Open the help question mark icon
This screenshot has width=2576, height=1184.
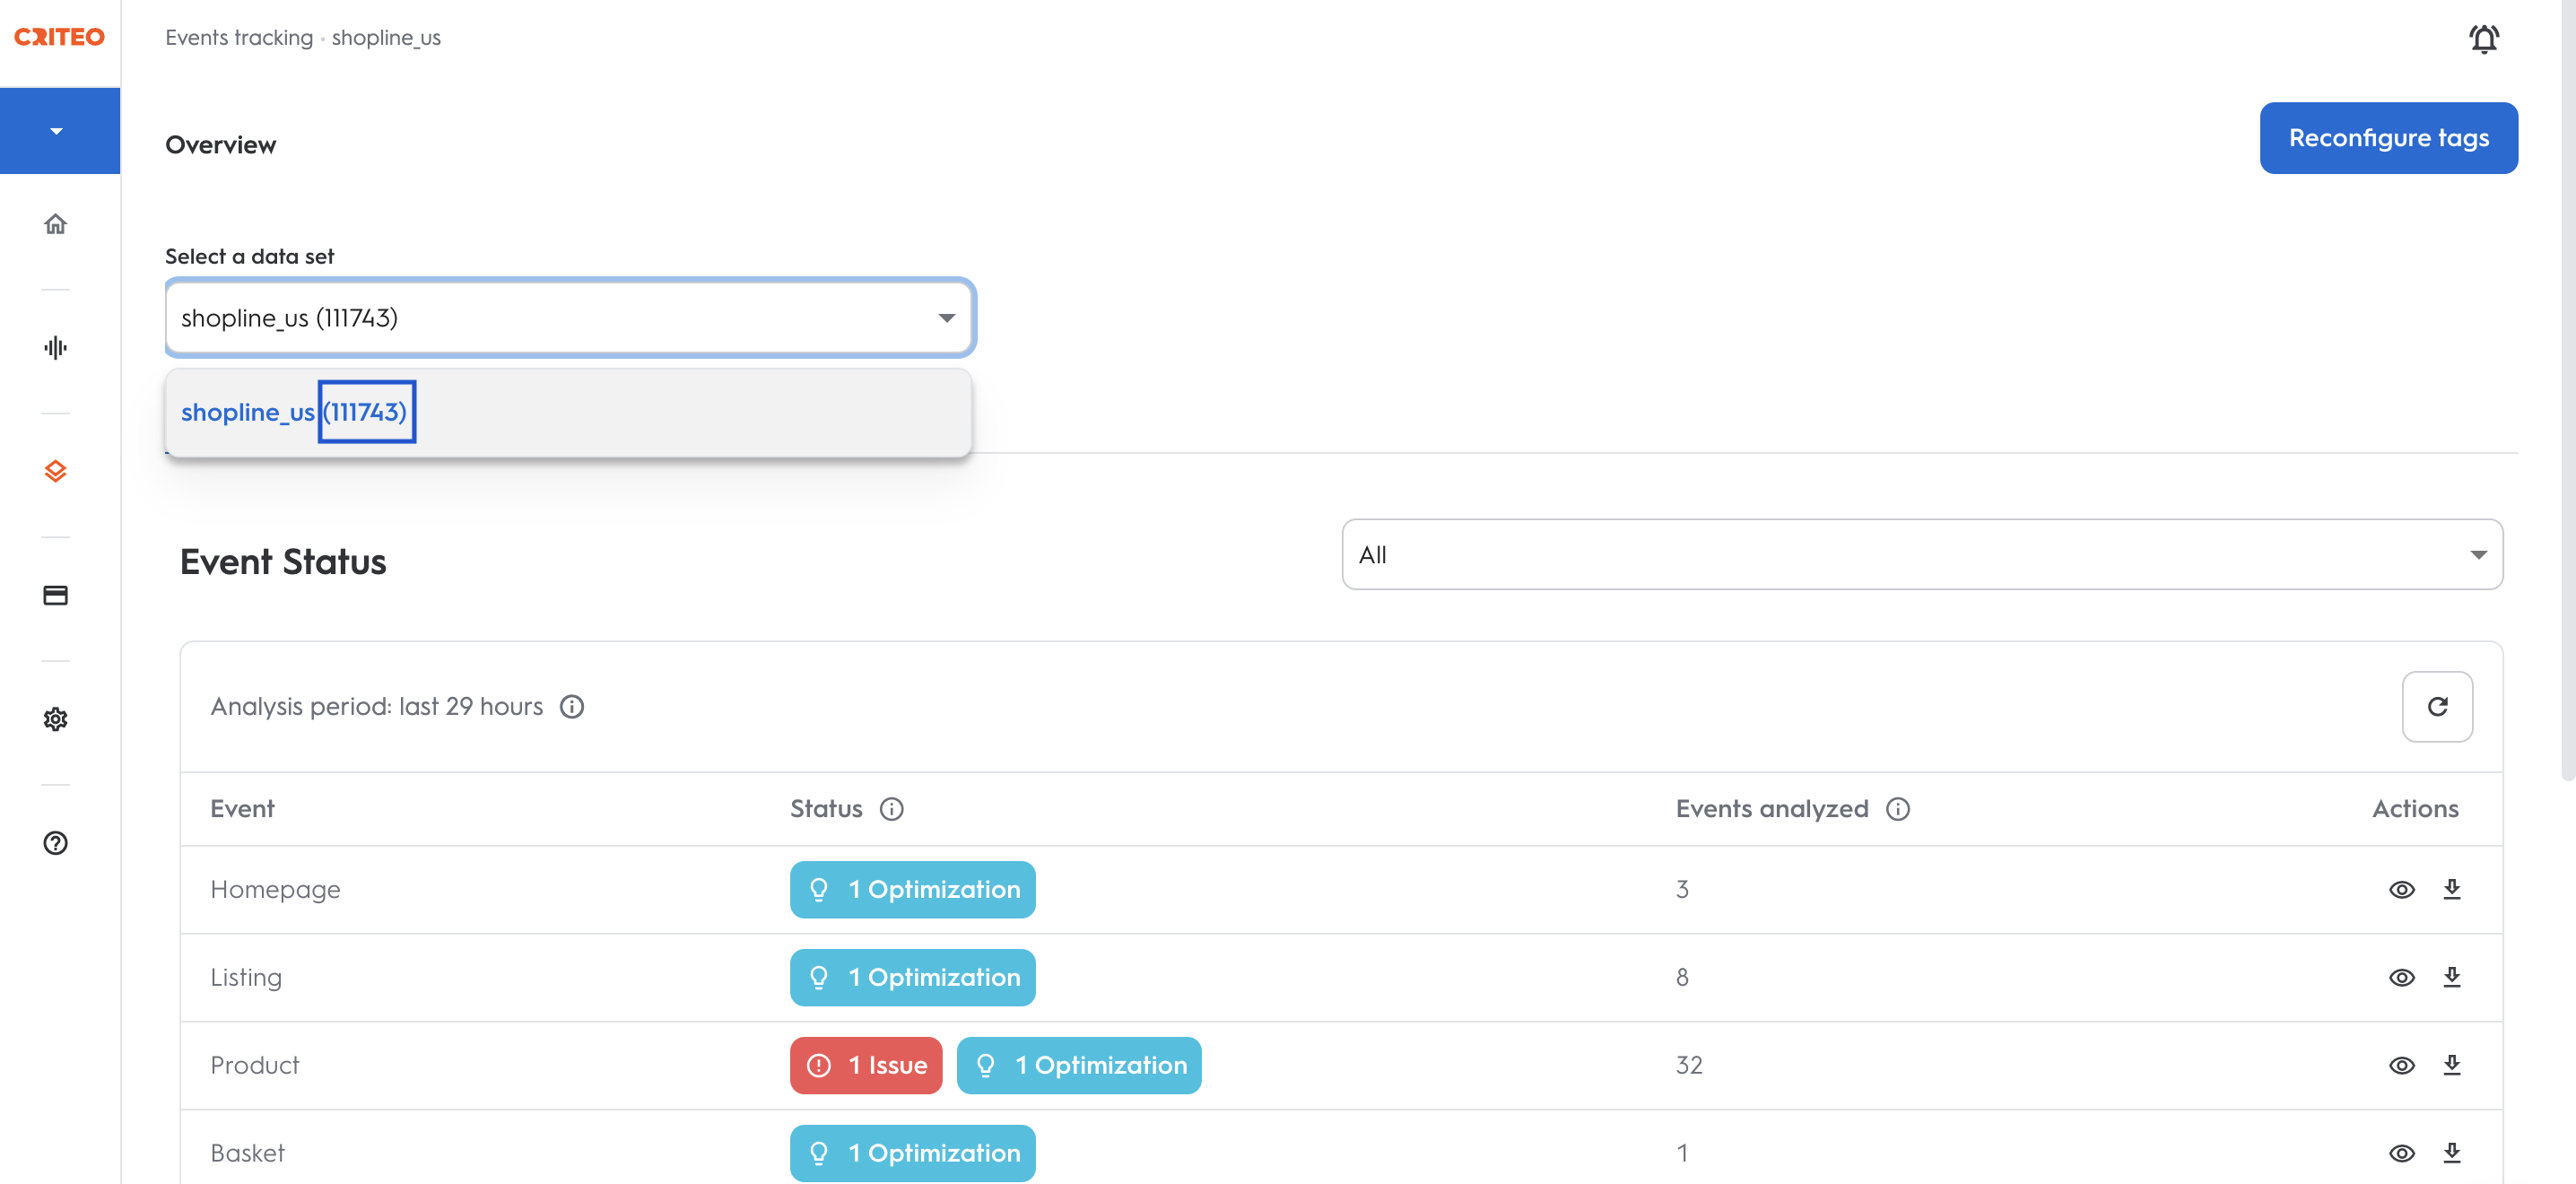pyautogui.click(x=55, y=843)
